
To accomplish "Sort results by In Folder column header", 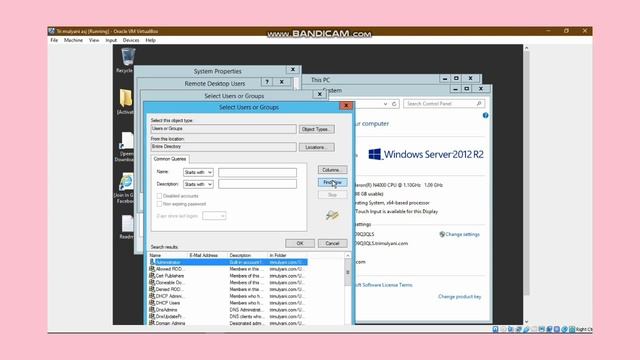I will 287,255.
